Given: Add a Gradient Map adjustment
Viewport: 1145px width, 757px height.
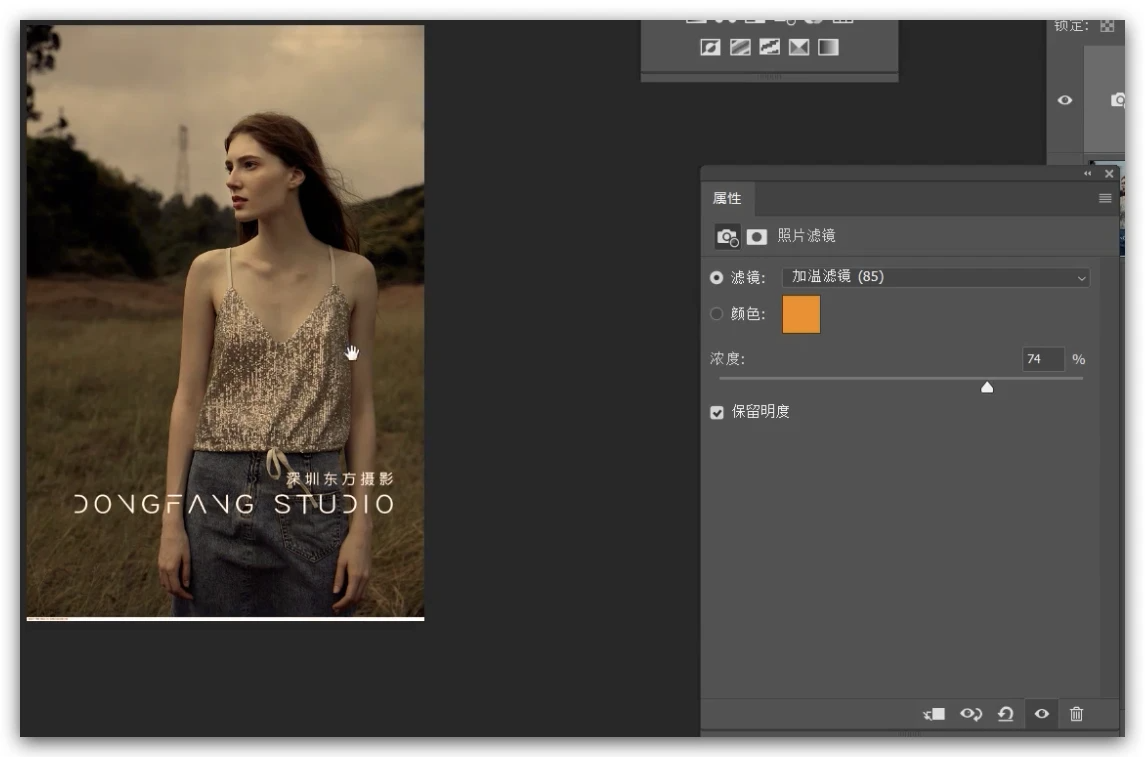Looking at the screenshot, I should pos(828,47).
